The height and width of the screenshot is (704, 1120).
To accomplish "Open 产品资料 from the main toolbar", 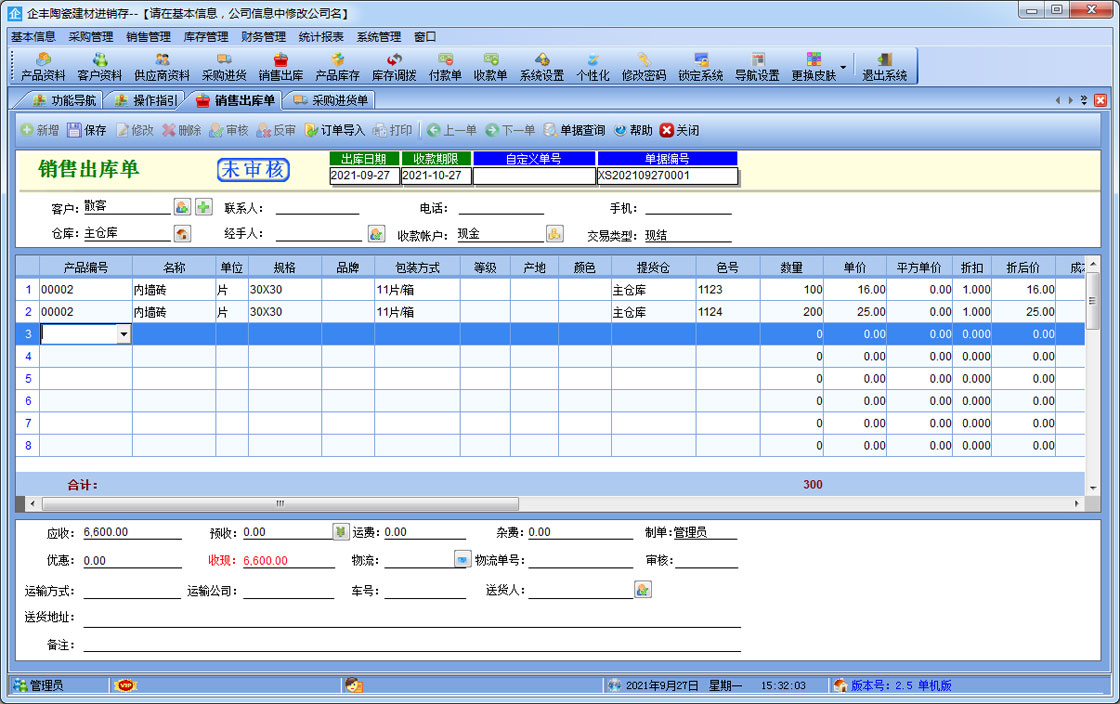I will click(x=43, y=67).
